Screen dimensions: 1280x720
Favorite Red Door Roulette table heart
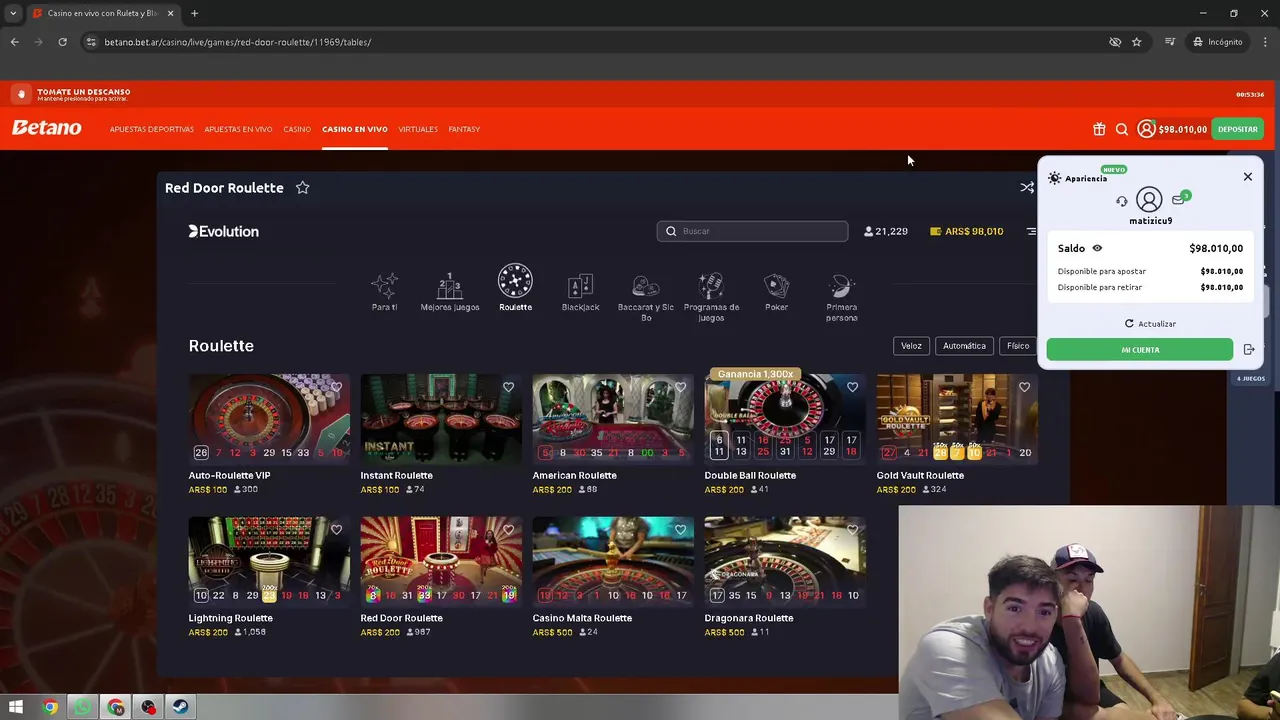coord(508,530)
